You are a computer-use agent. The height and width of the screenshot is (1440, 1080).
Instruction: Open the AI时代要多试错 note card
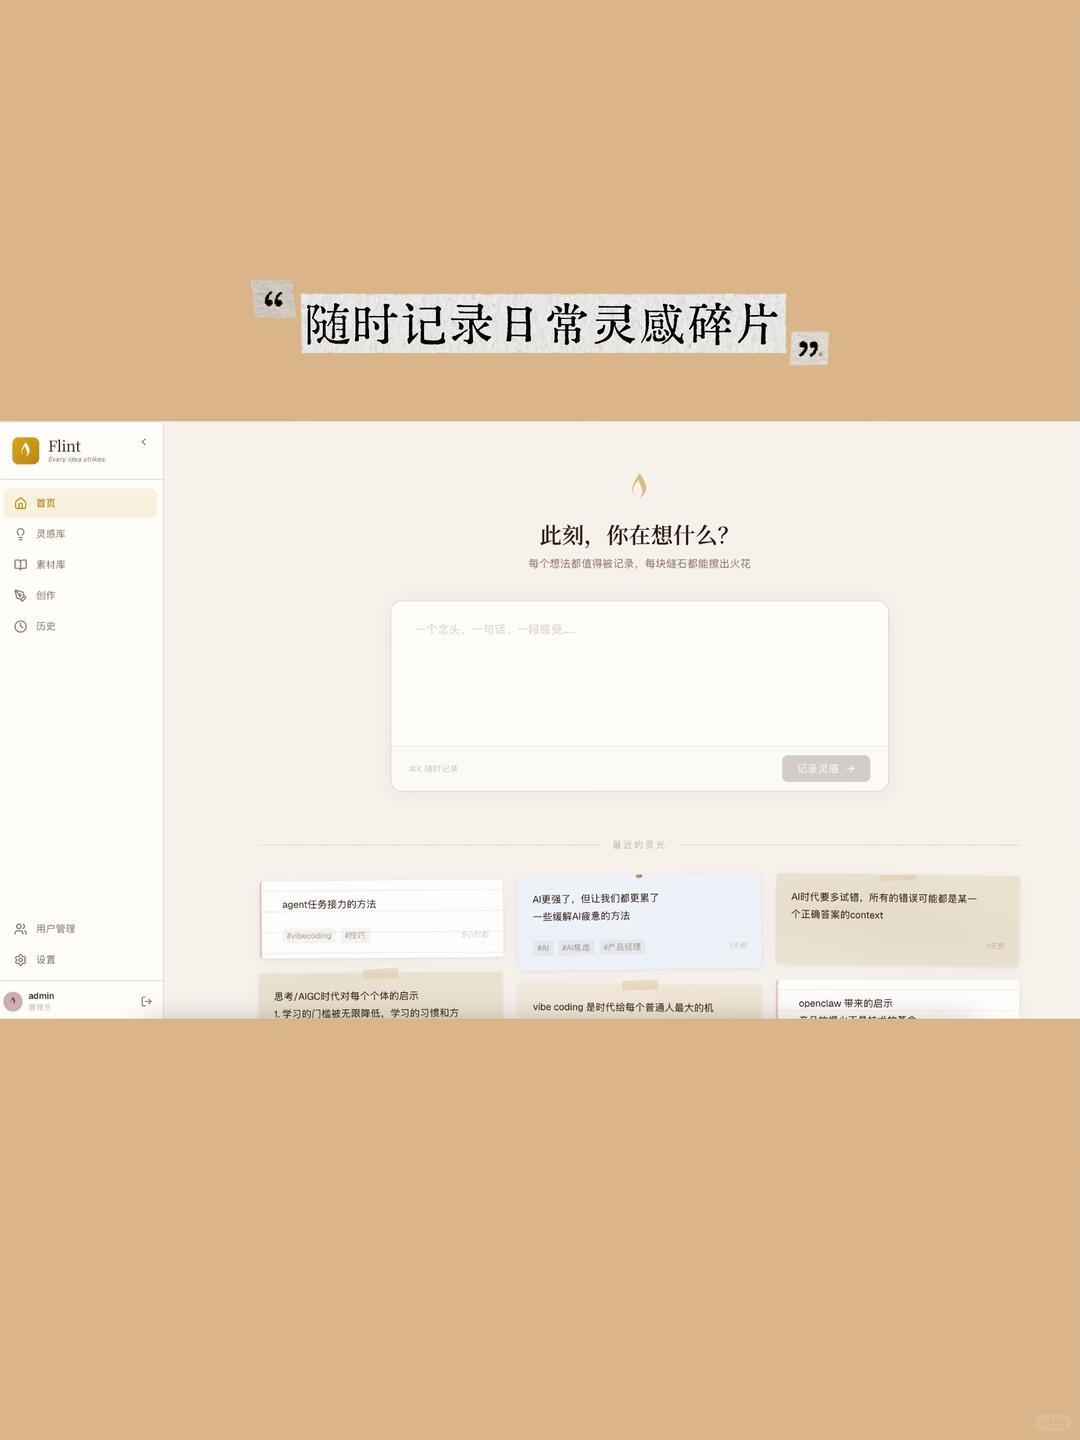point(898,921)
